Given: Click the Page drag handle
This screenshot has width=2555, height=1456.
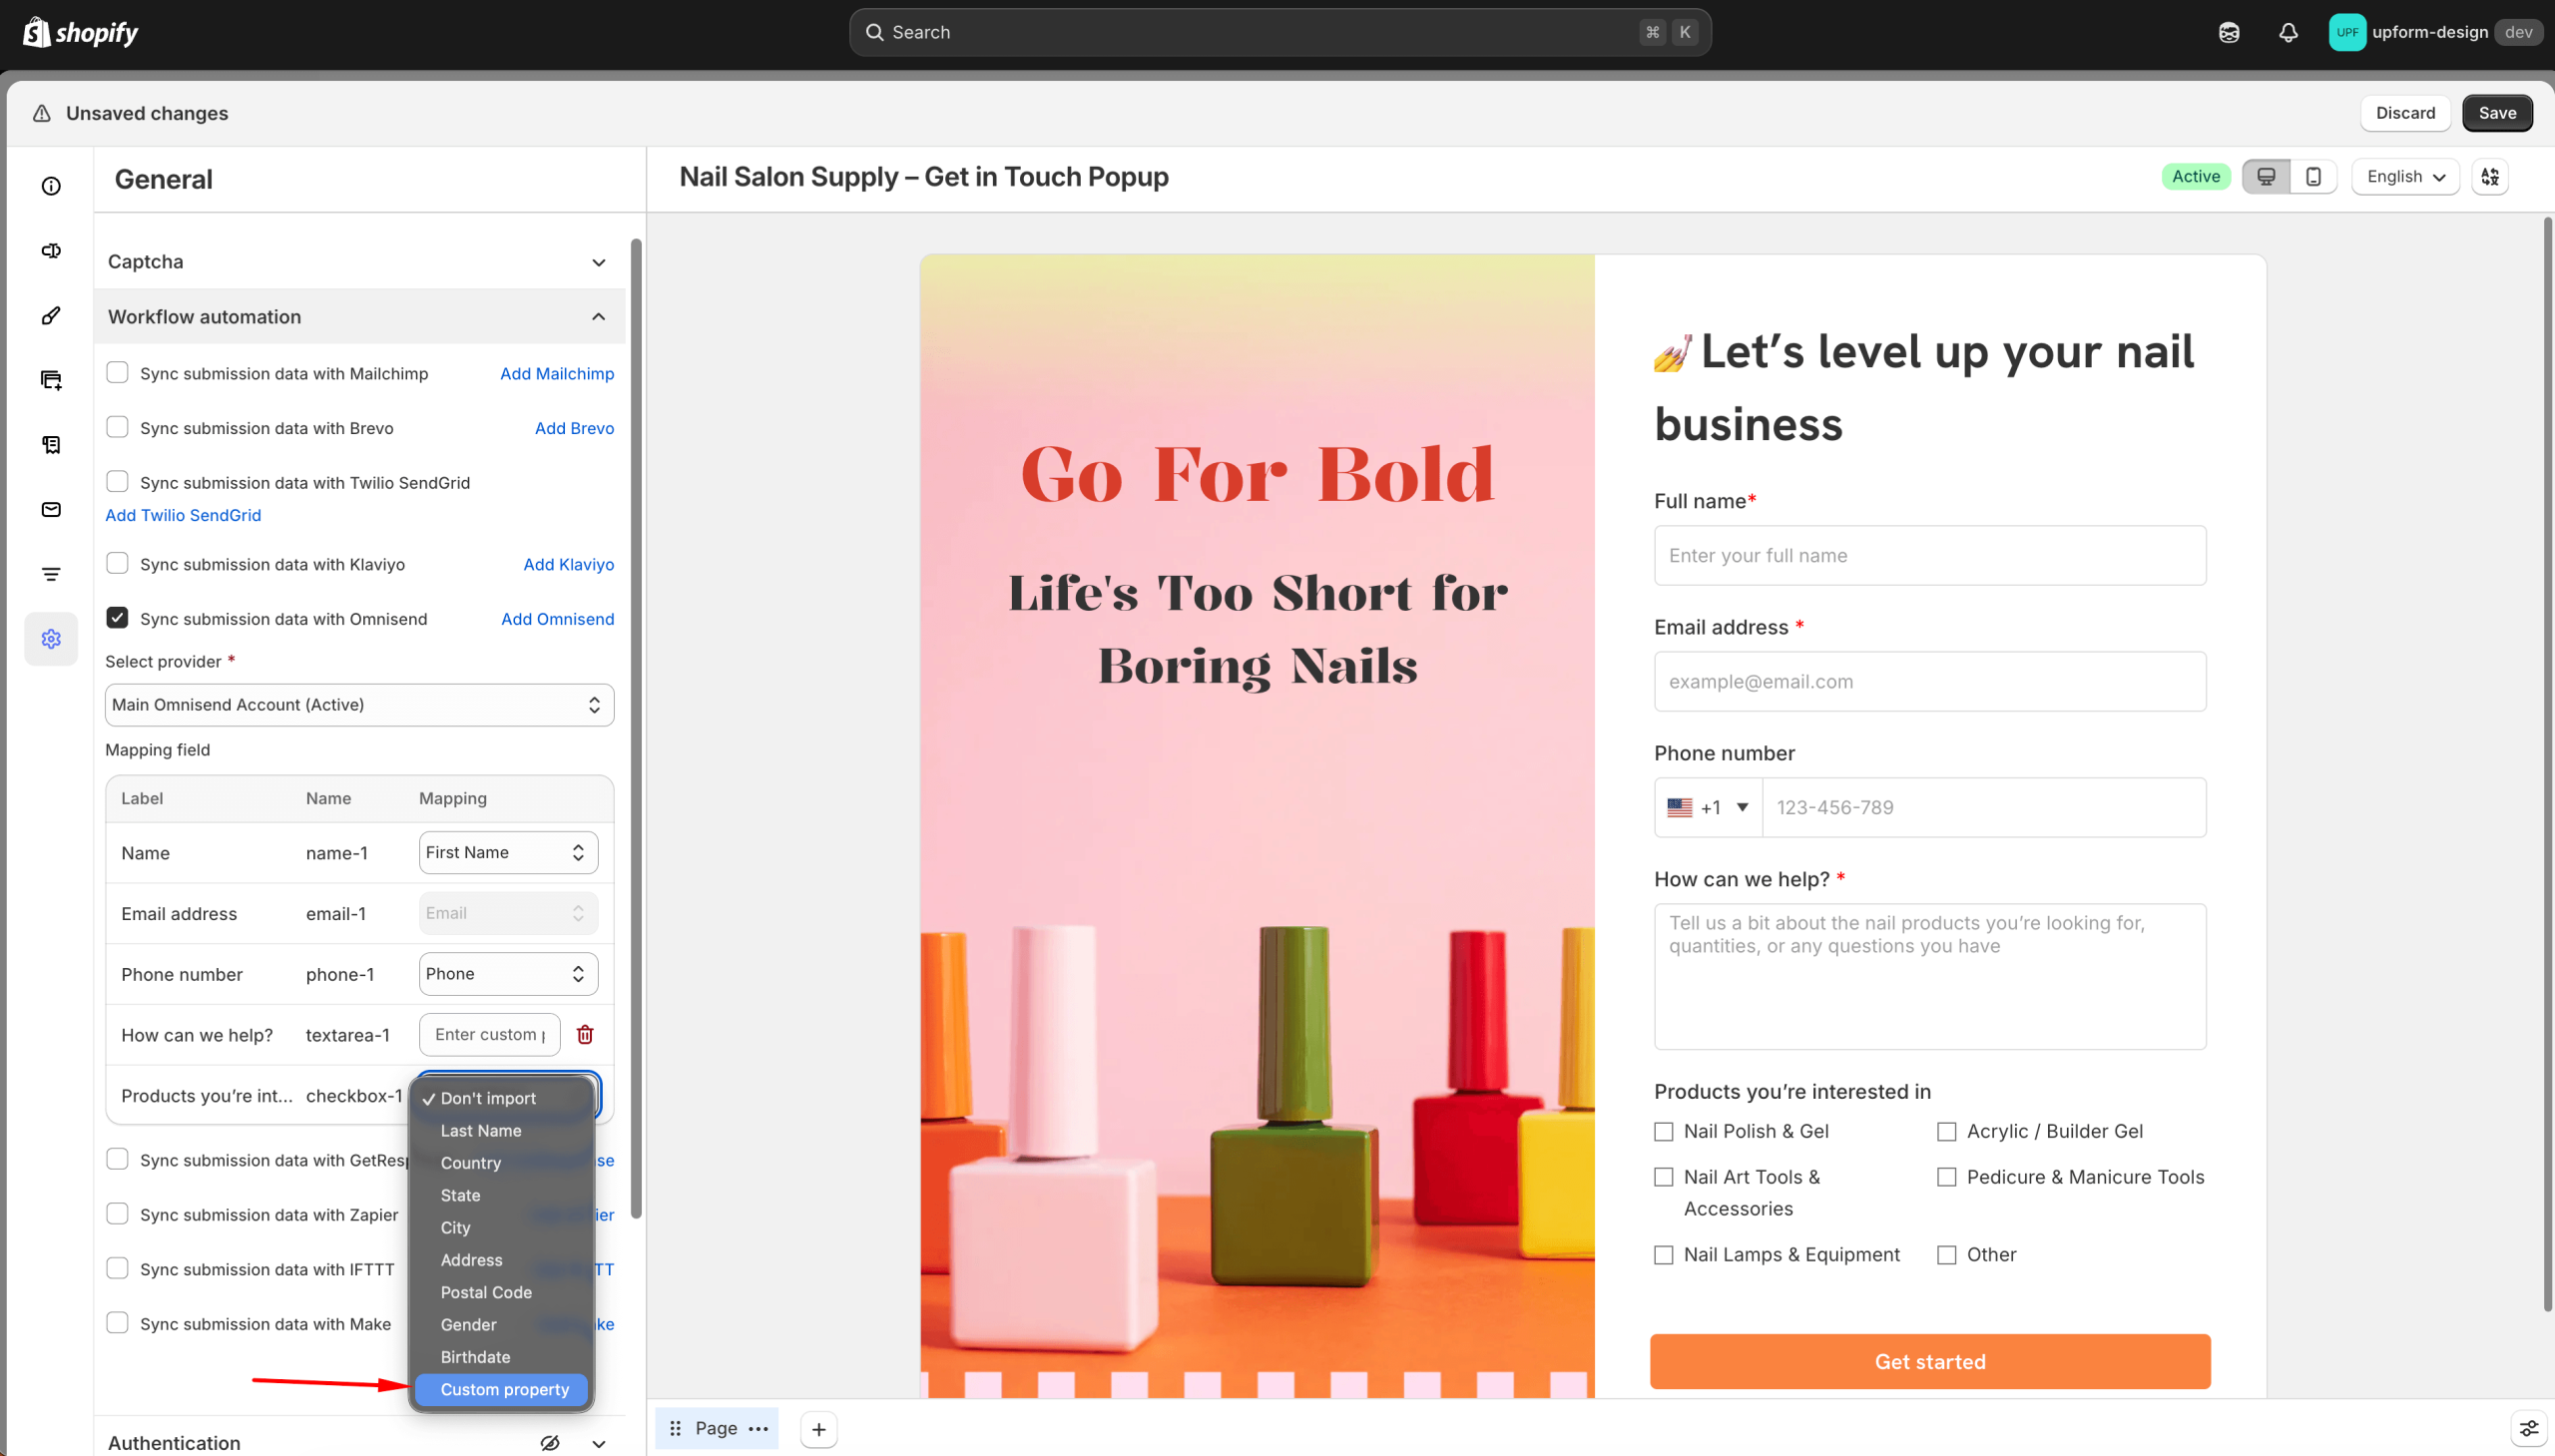Looking at the screenshot, I should point(675,1429).
